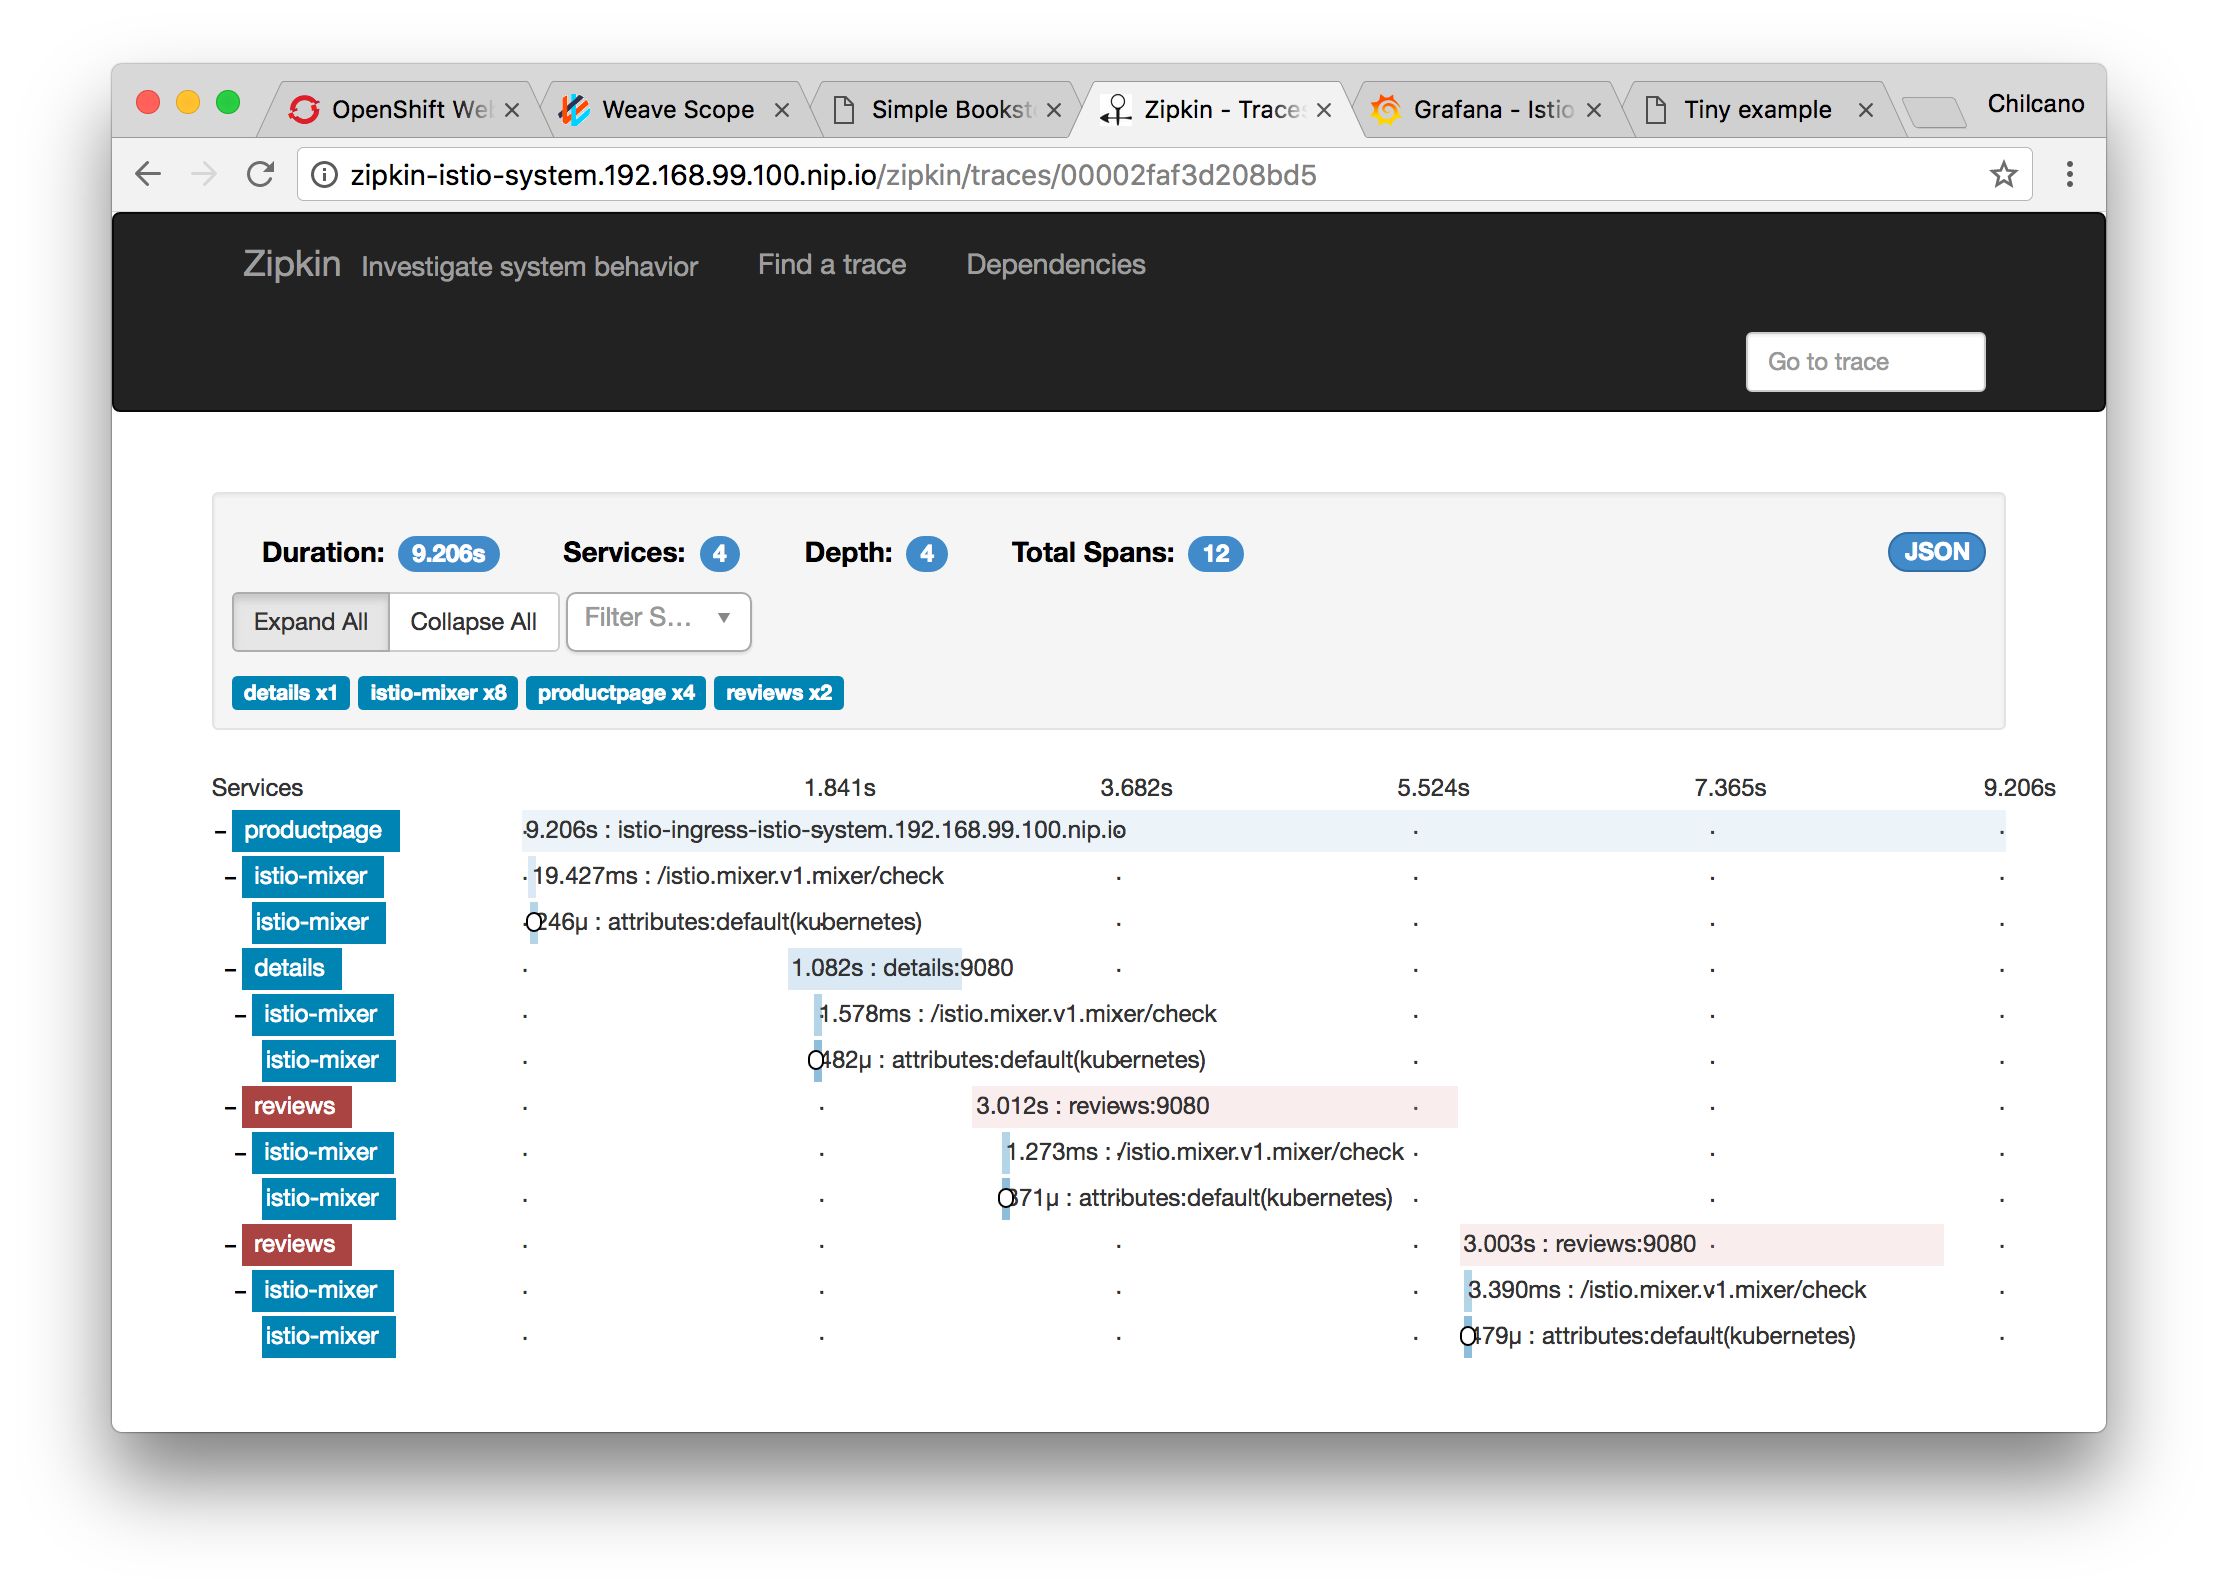Select the productpage service label

tap(315, 831)
